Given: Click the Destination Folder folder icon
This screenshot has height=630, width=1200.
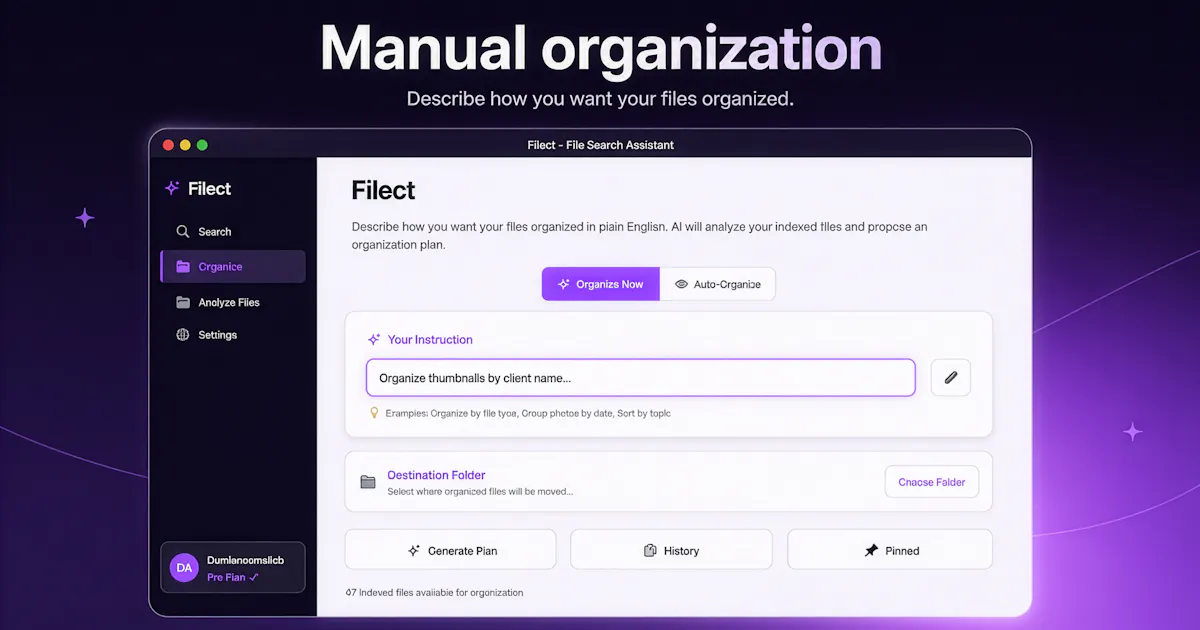Looking at the screenshot, I should click(x=368, y=482).
